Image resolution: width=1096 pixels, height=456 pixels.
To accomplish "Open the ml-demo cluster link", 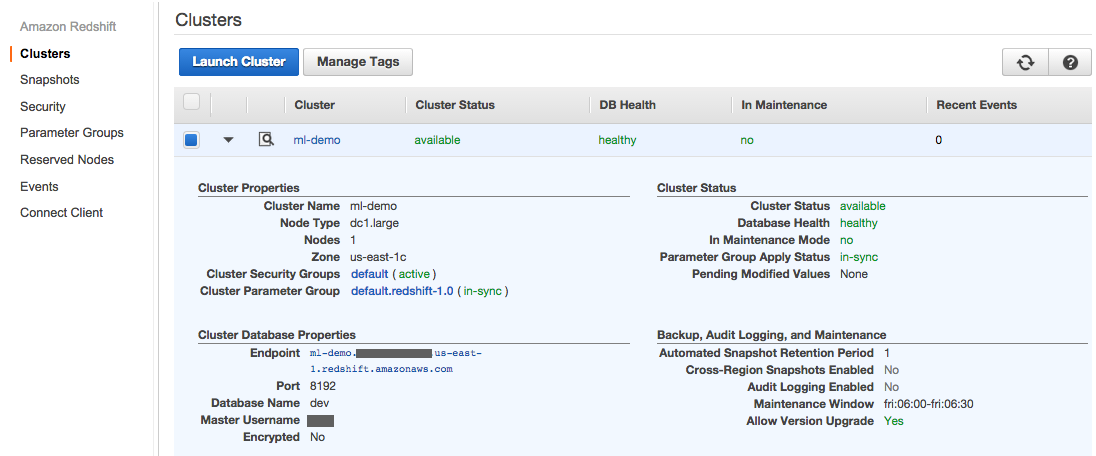I will tap(317, 140).
